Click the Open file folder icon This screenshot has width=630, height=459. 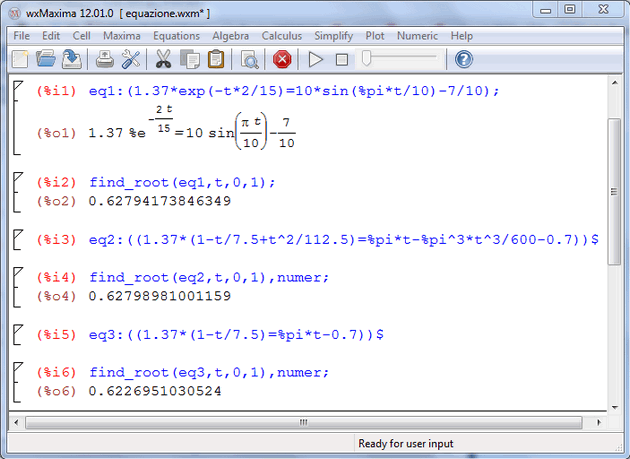[x=46, y=59]
